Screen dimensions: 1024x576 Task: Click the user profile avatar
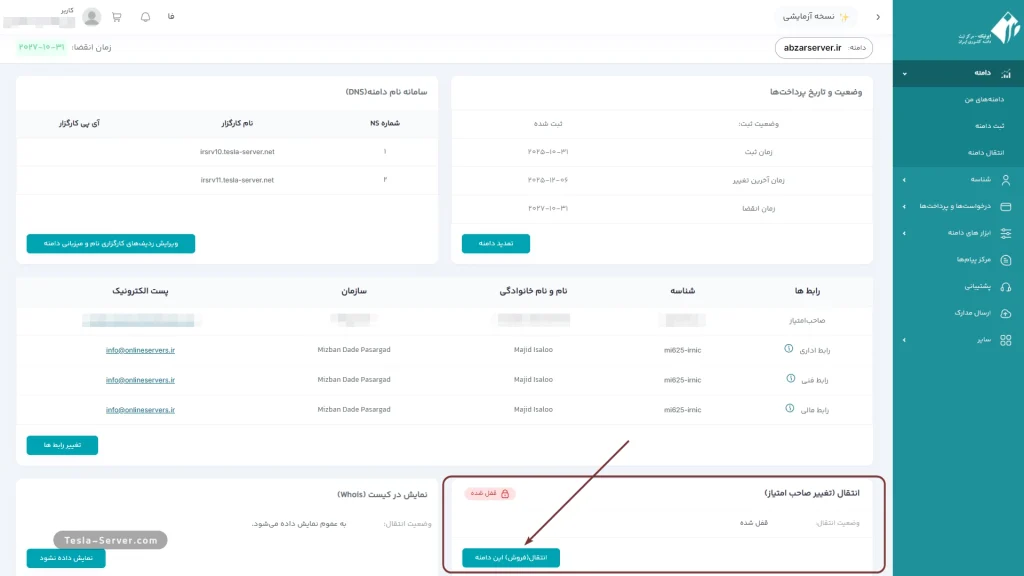point(92,17)
